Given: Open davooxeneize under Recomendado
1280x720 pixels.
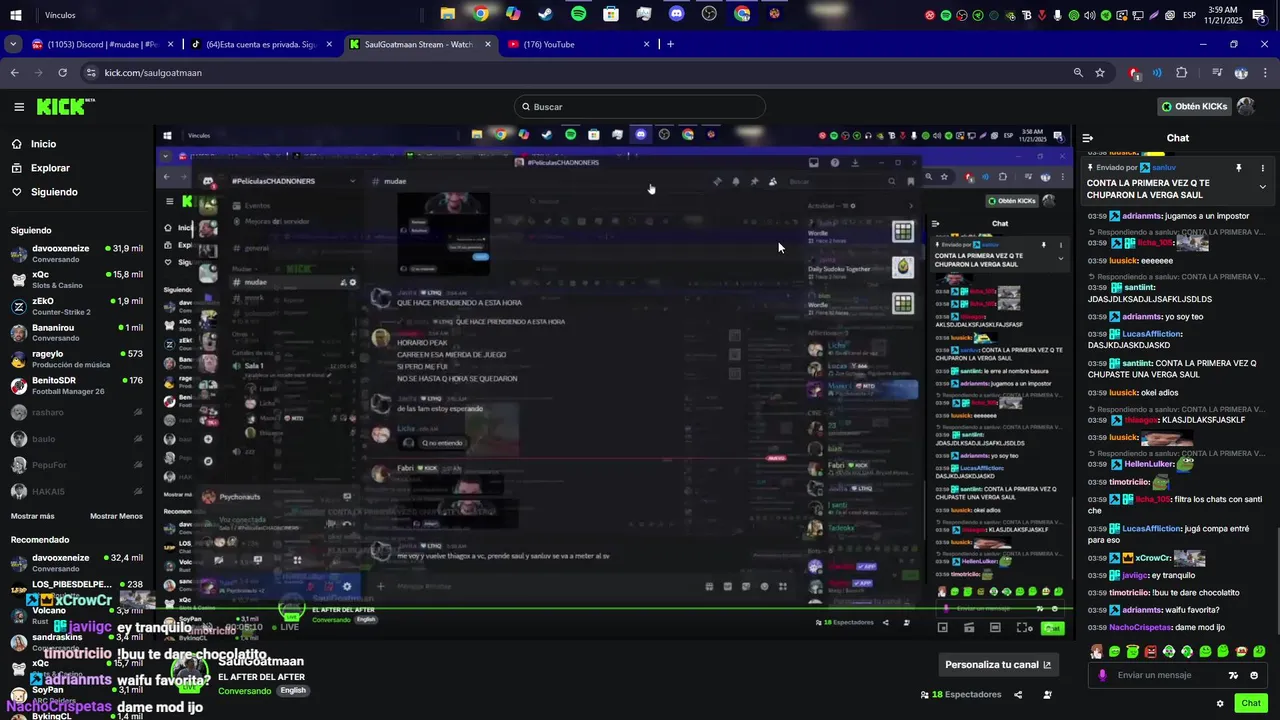Looking at the screenshot, I should [x=77, y=563].
